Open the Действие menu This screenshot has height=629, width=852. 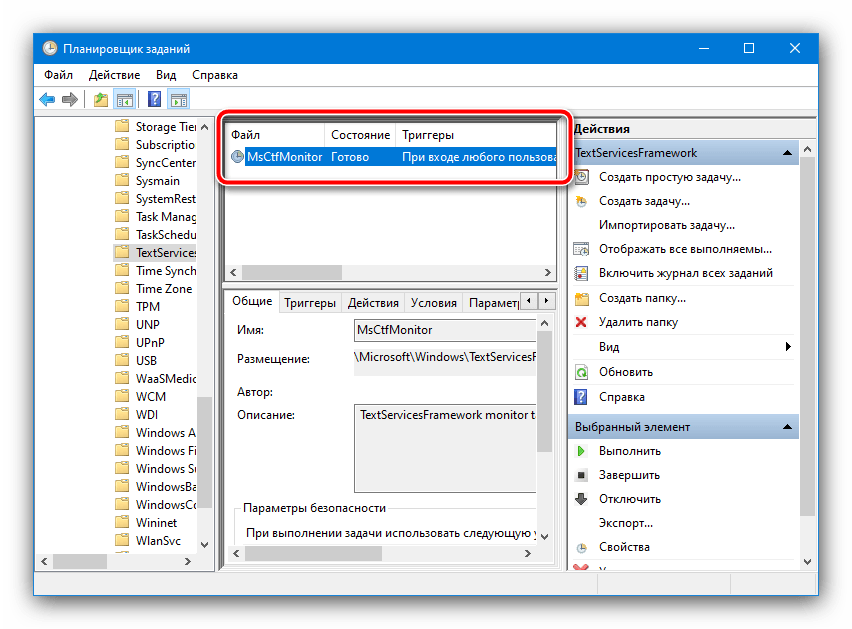click(115, 75)
